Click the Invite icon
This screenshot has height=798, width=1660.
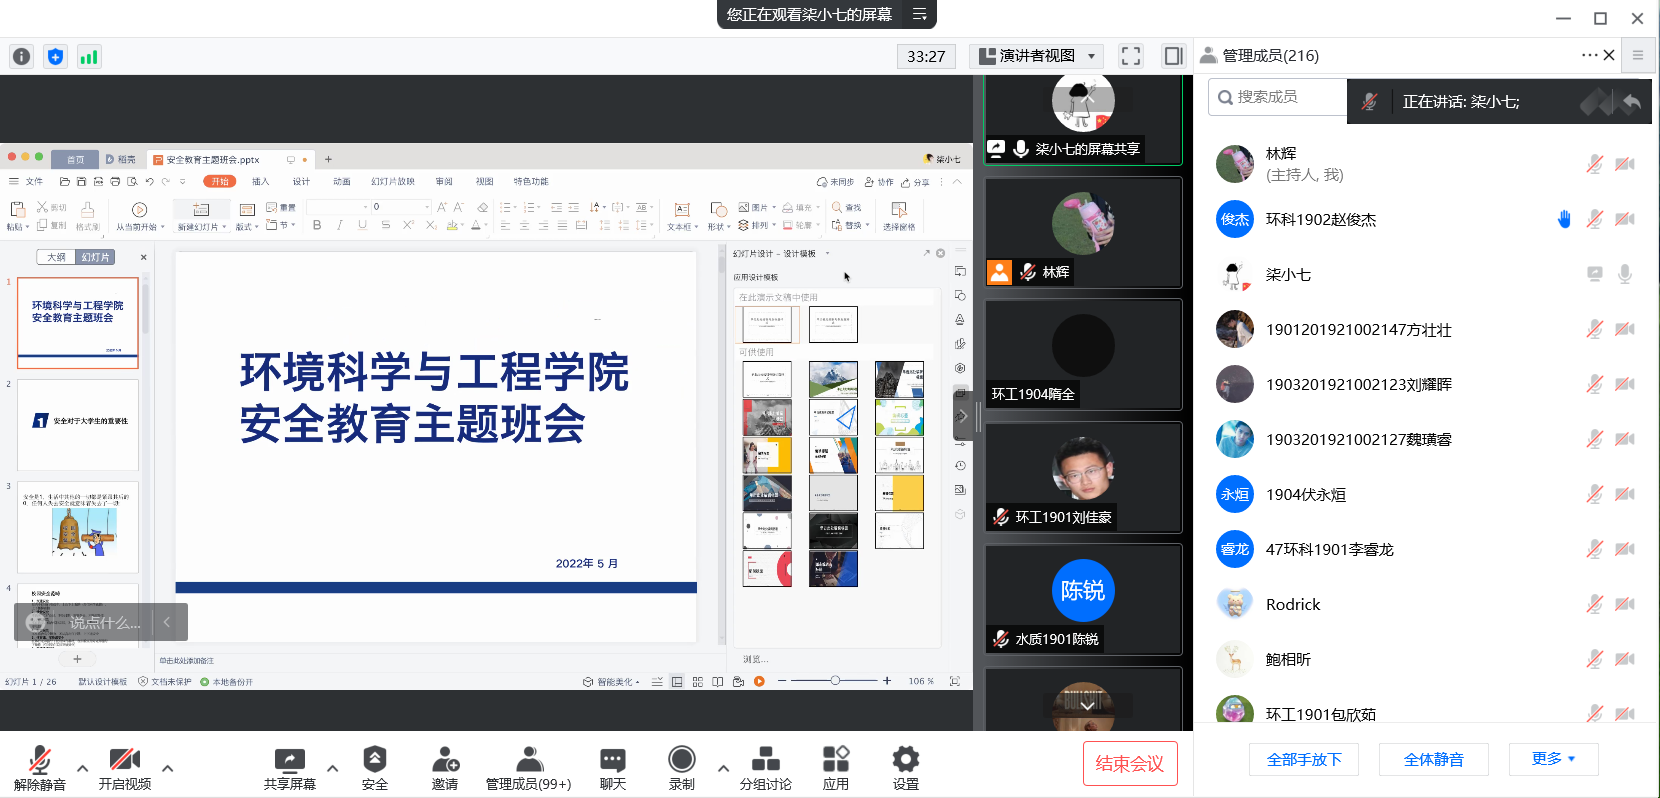(445, 761)
